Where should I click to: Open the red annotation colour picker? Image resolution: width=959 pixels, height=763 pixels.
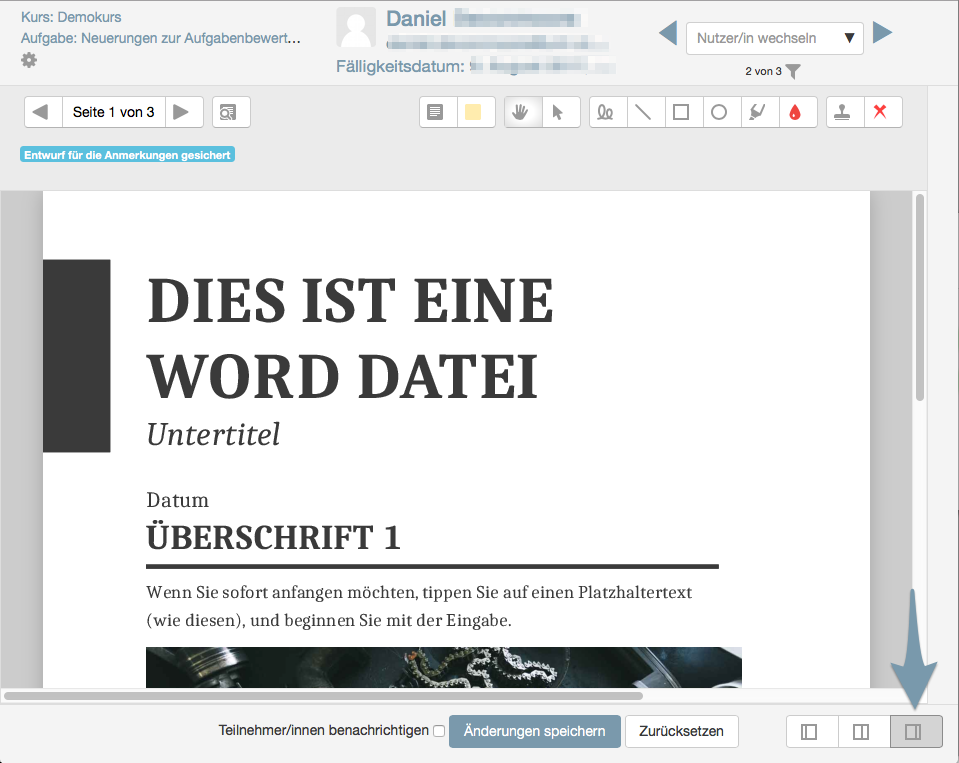click(x=795, y=112)
